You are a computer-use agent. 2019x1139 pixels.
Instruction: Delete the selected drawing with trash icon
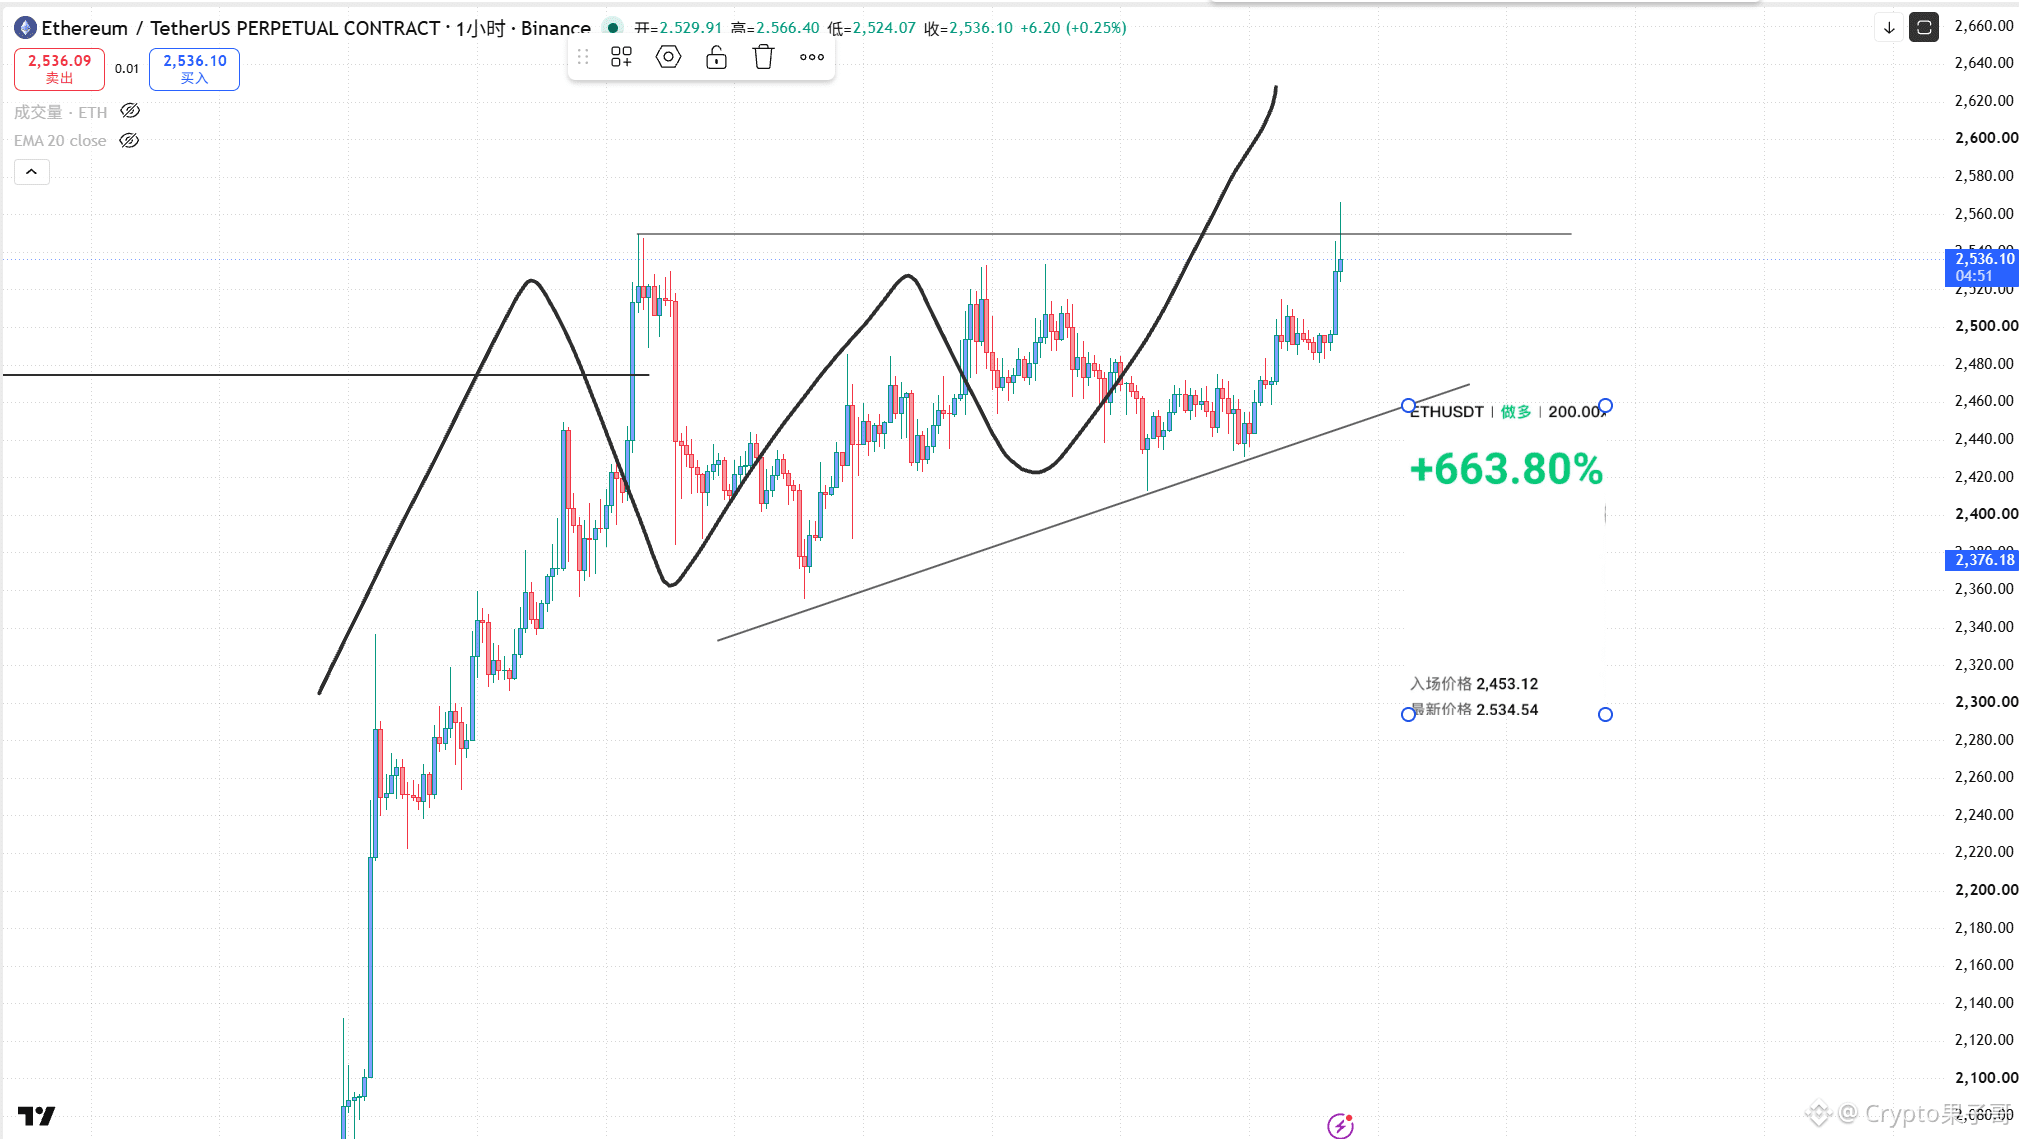point(764,57)
